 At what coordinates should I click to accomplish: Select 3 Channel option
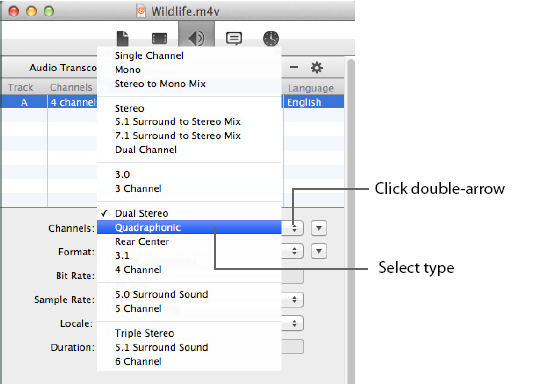[x=189, y=188]
